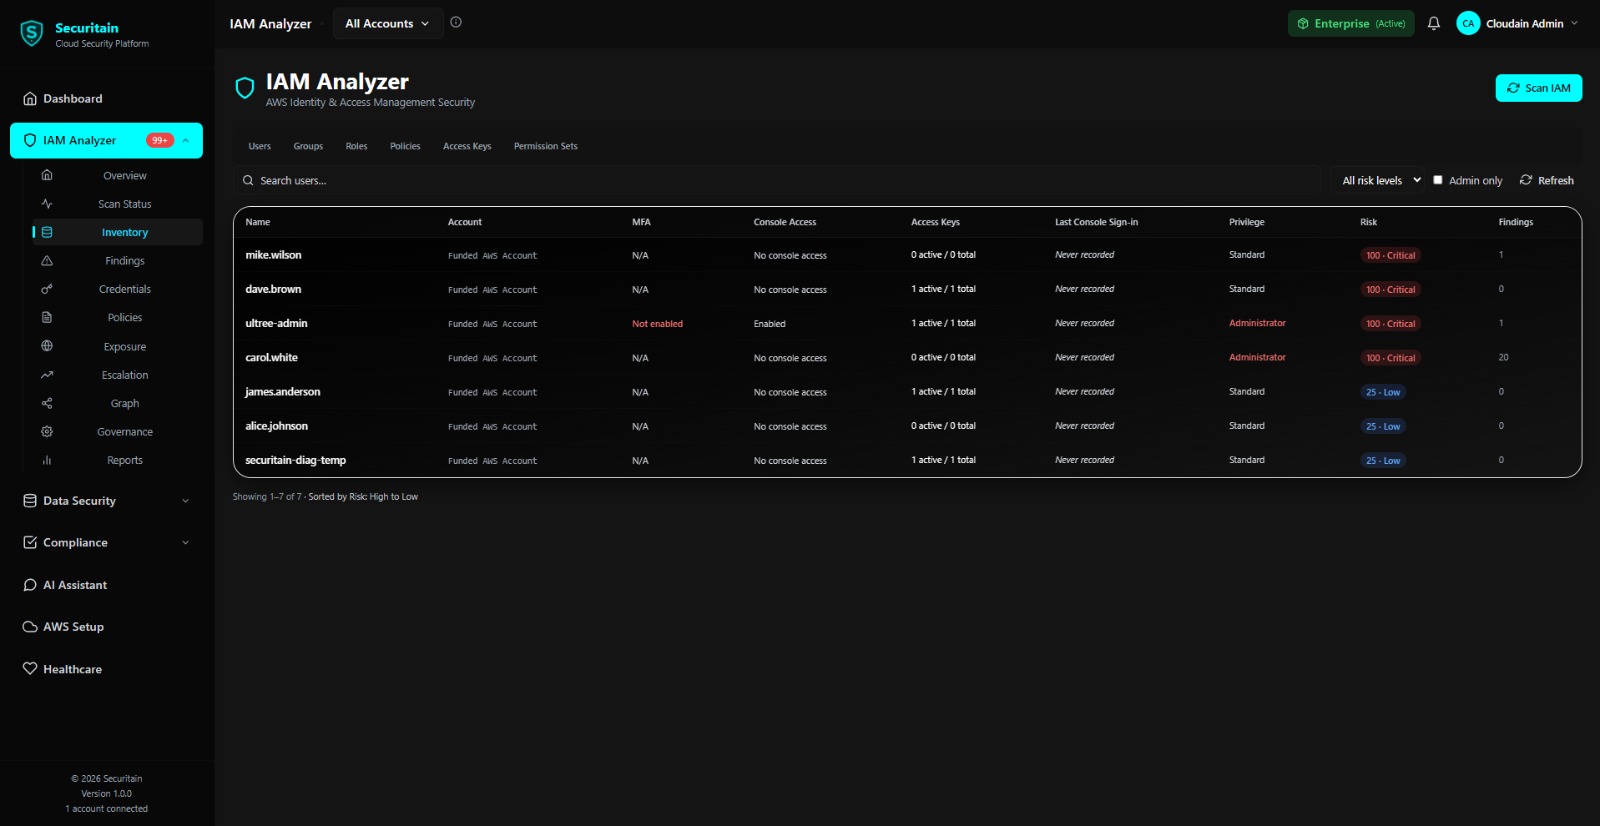Click the AI Assistant chat bubble icon
This screenshot has height=826, width=1600.
(x=30, y=585)
